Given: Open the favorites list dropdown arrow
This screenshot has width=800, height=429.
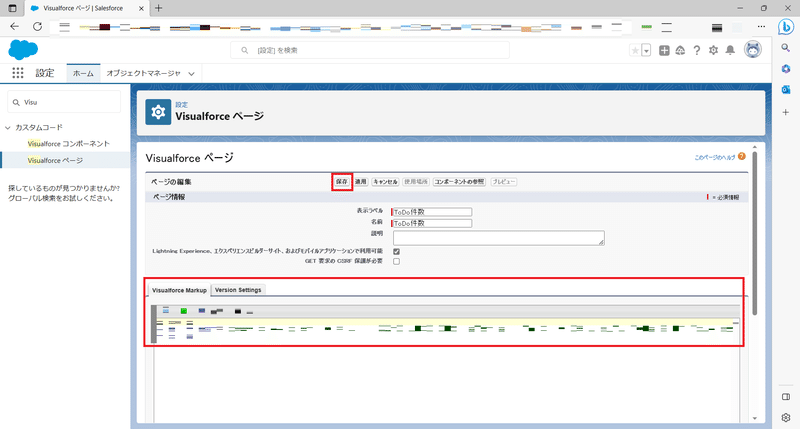Looking at the screenshot, I should (646, 50).
